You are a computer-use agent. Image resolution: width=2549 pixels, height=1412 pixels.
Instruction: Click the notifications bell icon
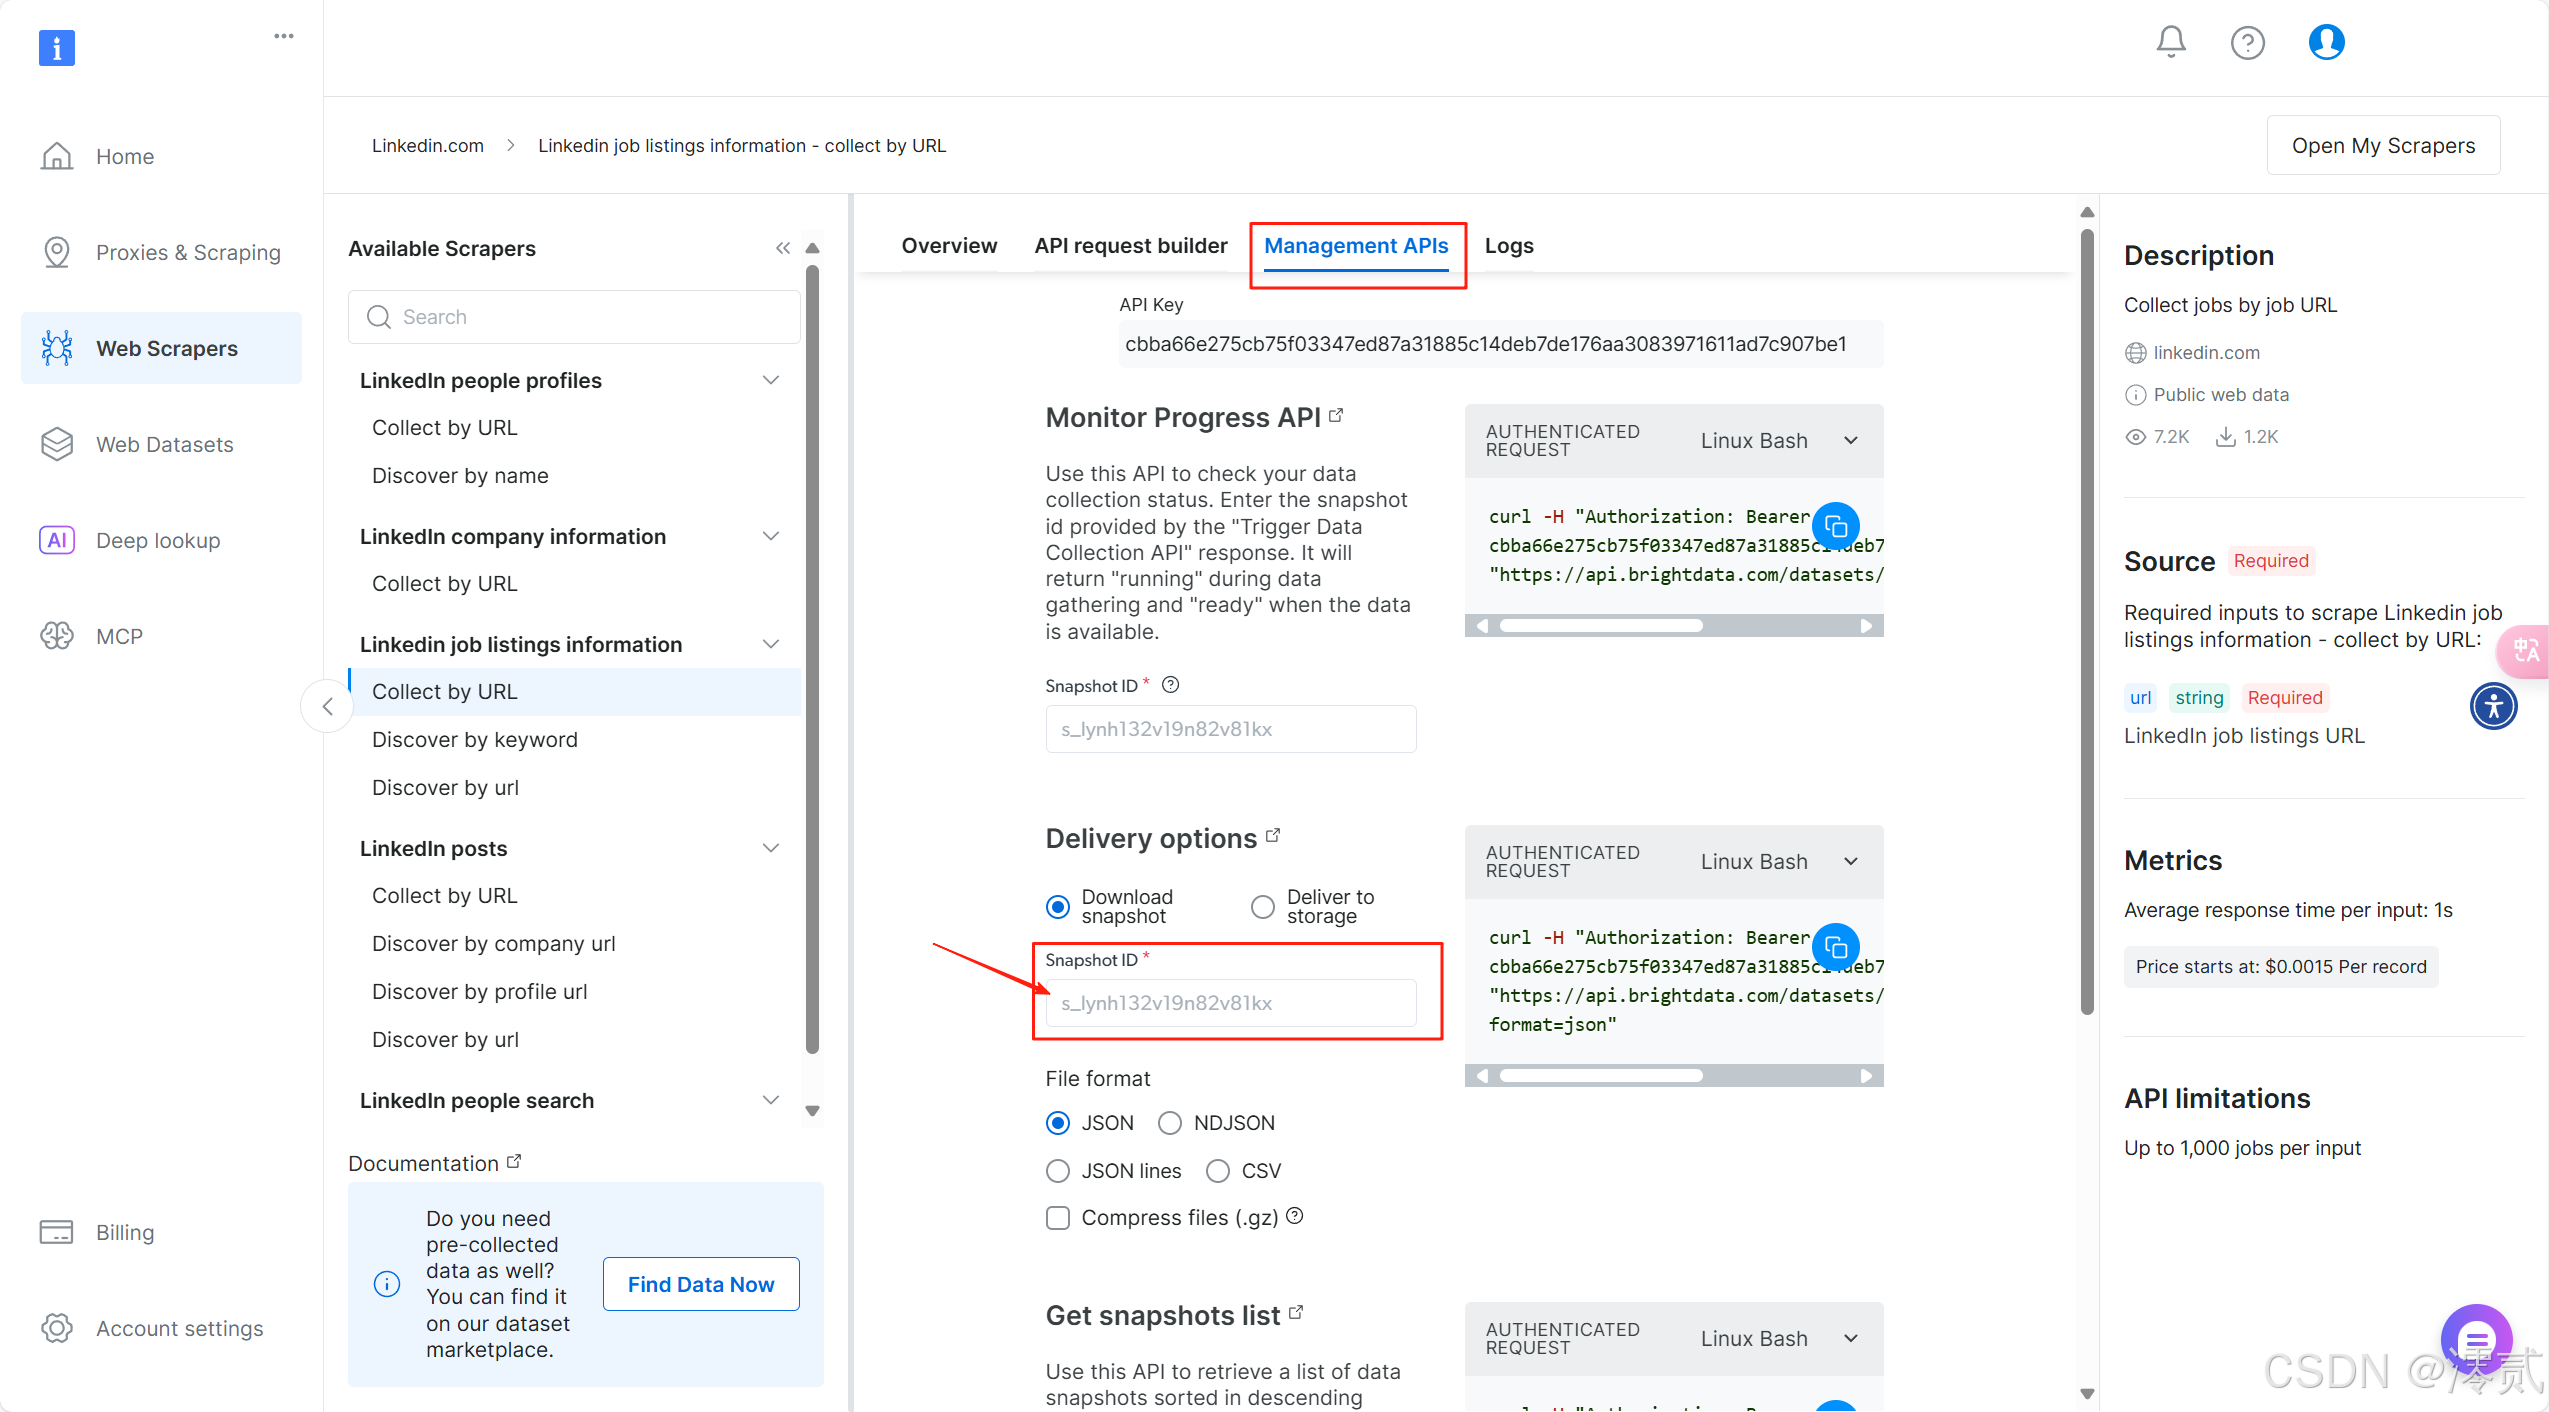click(2170, 42)
